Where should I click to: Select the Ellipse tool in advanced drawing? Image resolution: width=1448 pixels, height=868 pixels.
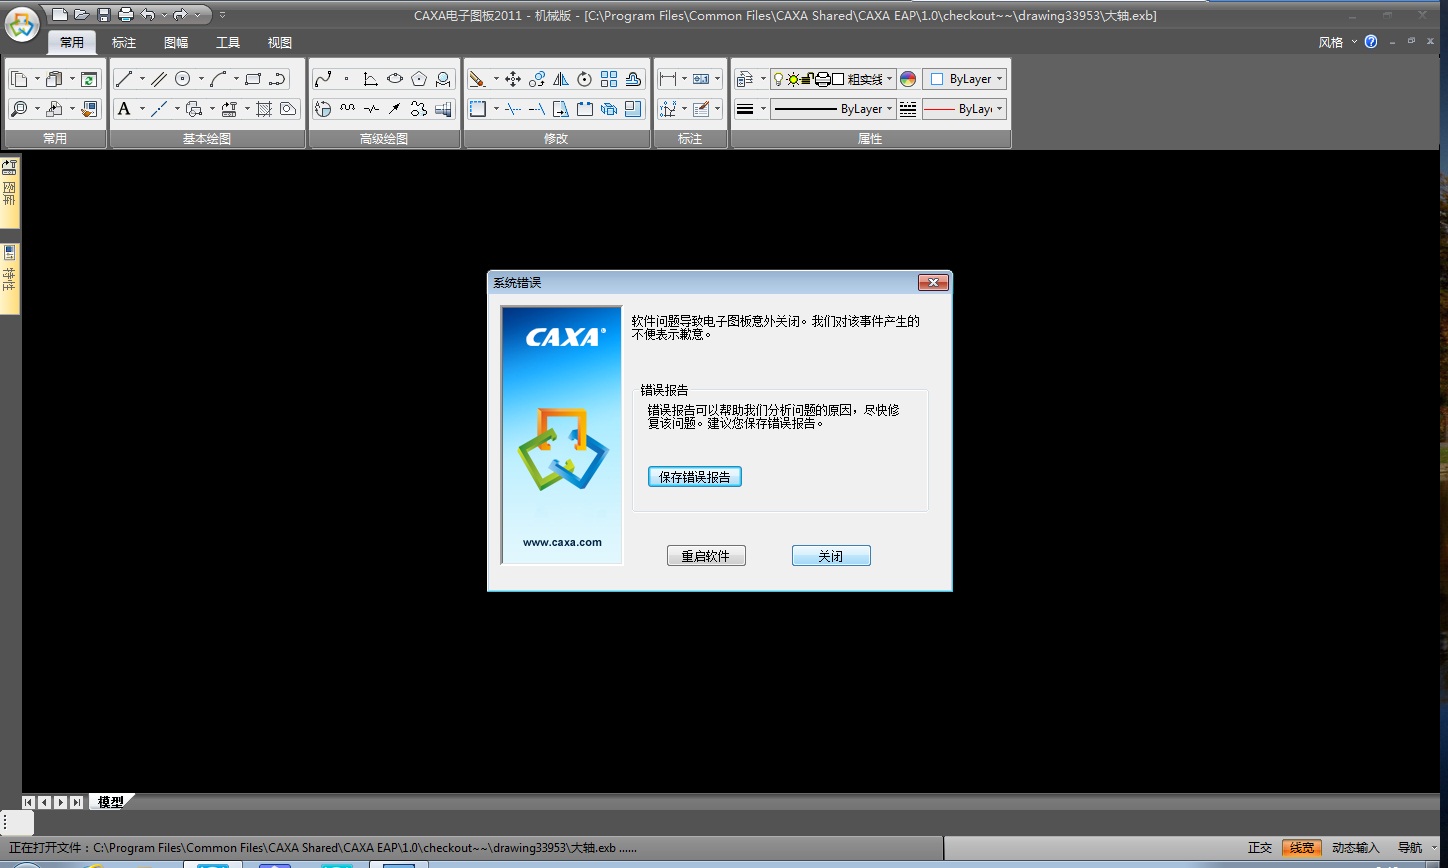[x=395, y=79]
